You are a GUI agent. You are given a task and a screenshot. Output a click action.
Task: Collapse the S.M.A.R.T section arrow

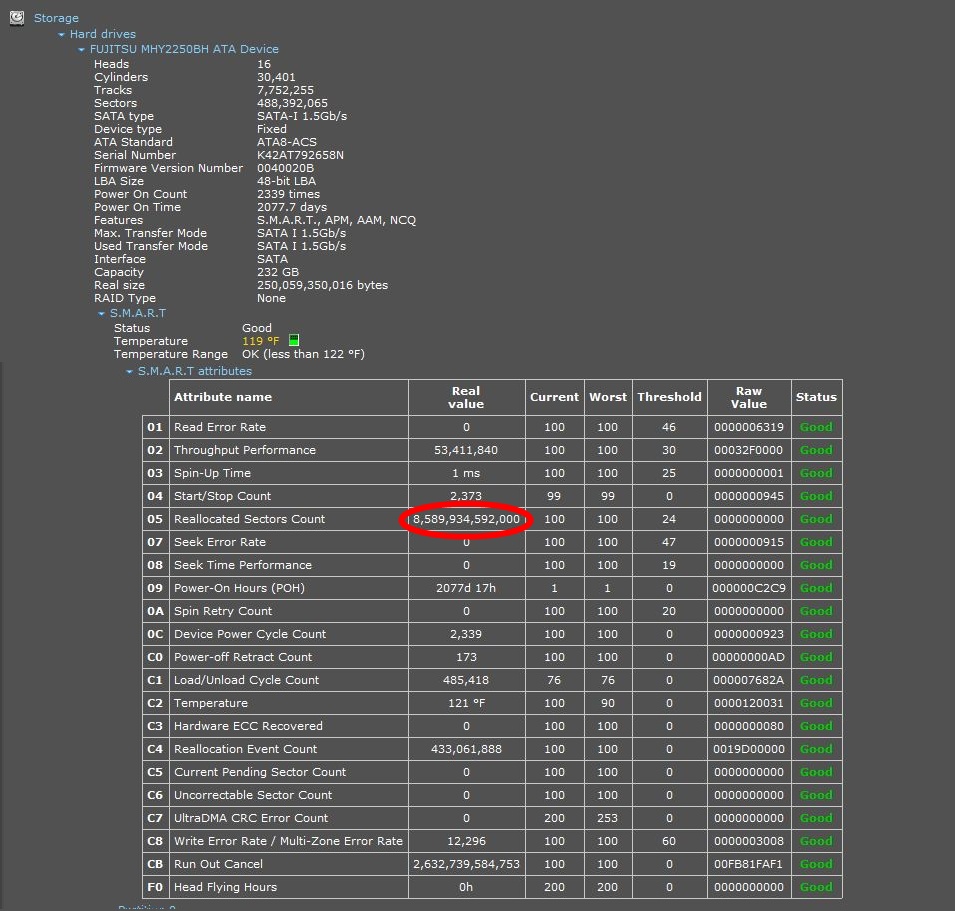101,314
